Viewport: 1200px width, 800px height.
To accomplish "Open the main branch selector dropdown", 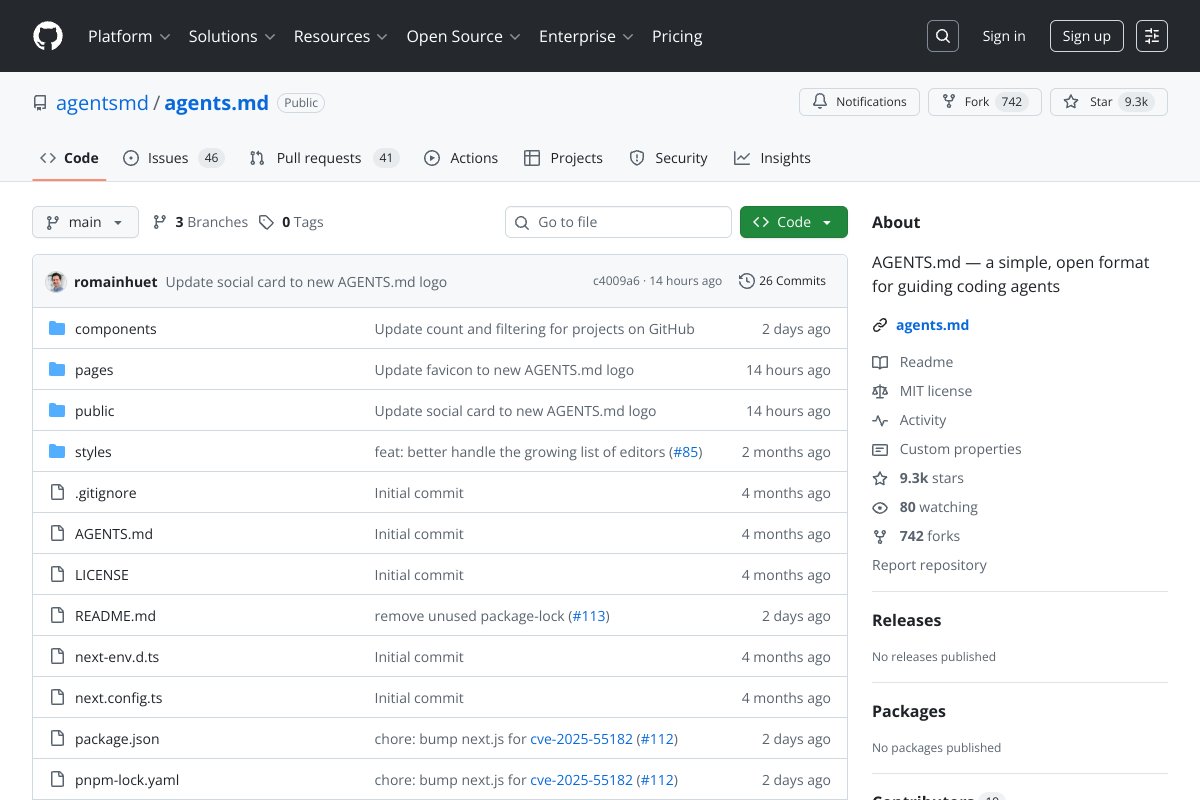I will pos(85,222).
